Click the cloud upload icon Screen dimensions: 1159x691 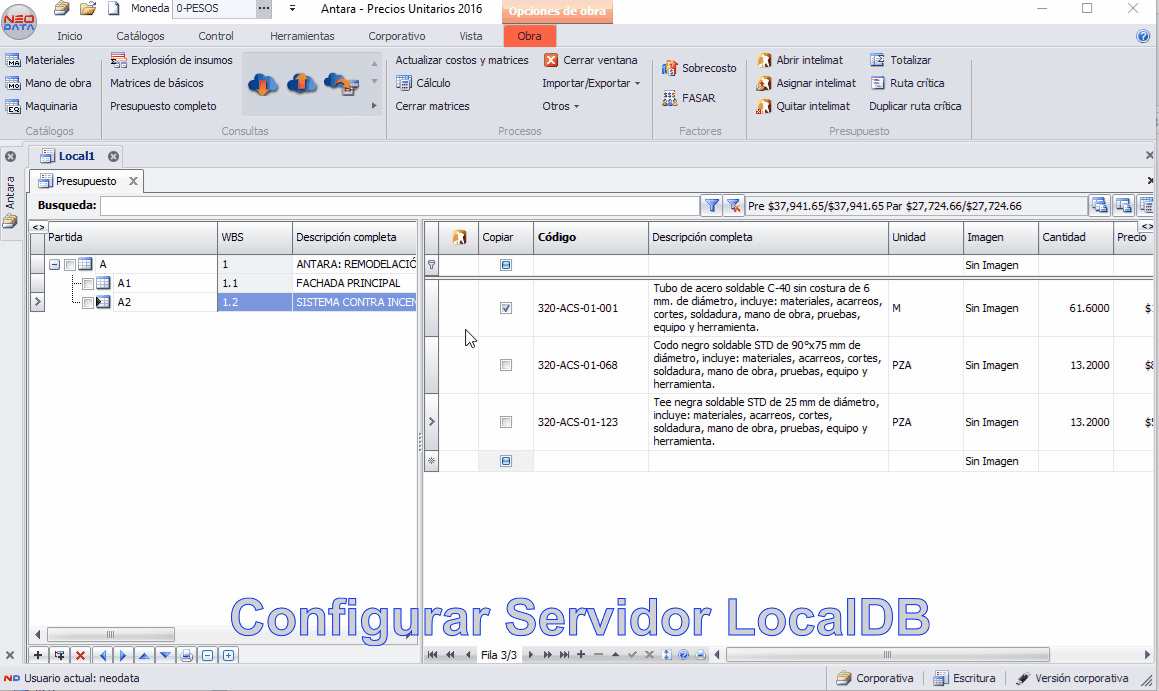tap(302, 85)
